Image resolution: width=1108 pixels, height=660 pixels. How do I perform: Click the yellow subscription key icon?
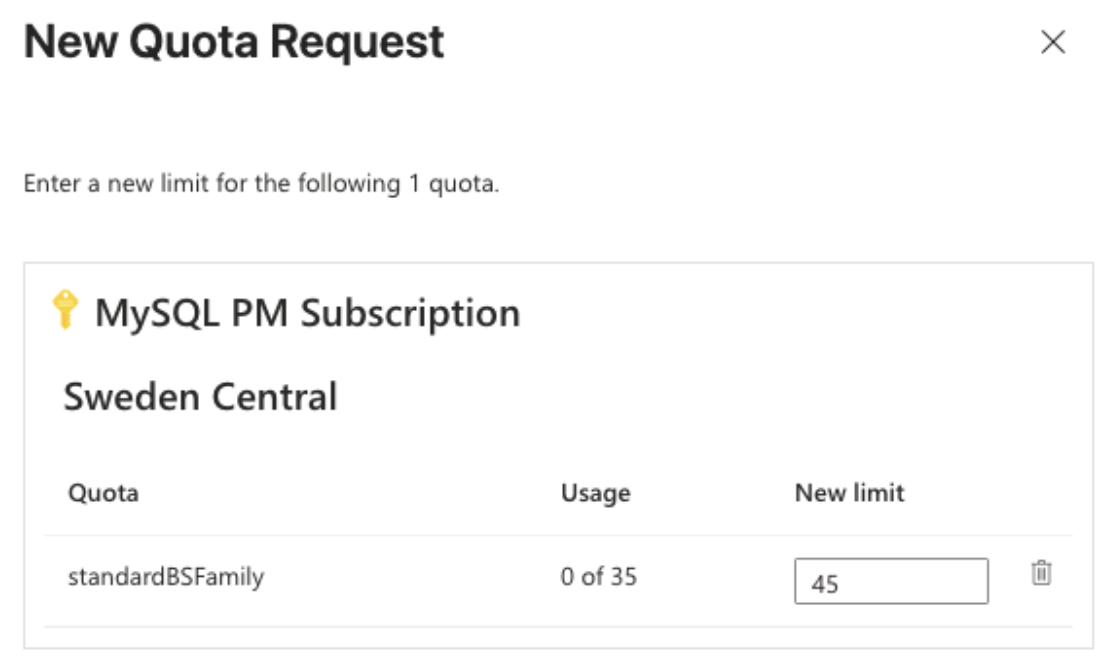click(65, 310)
